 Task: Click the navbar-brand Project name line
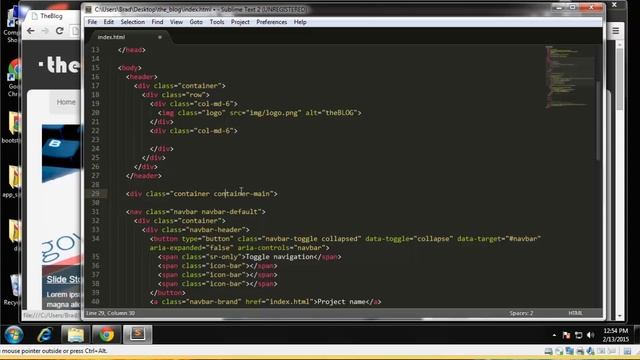pos(265,302)
